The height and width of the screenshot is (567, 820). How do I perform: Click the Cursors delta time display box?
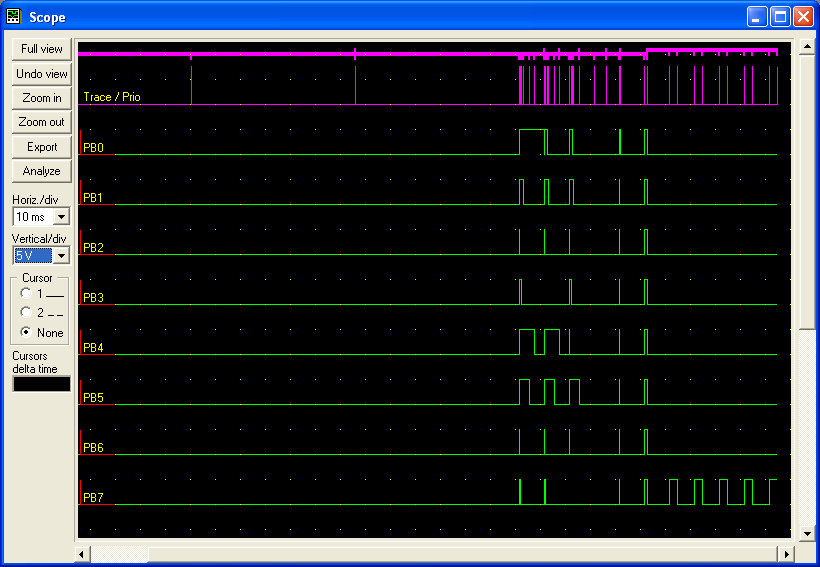(41, 384)
